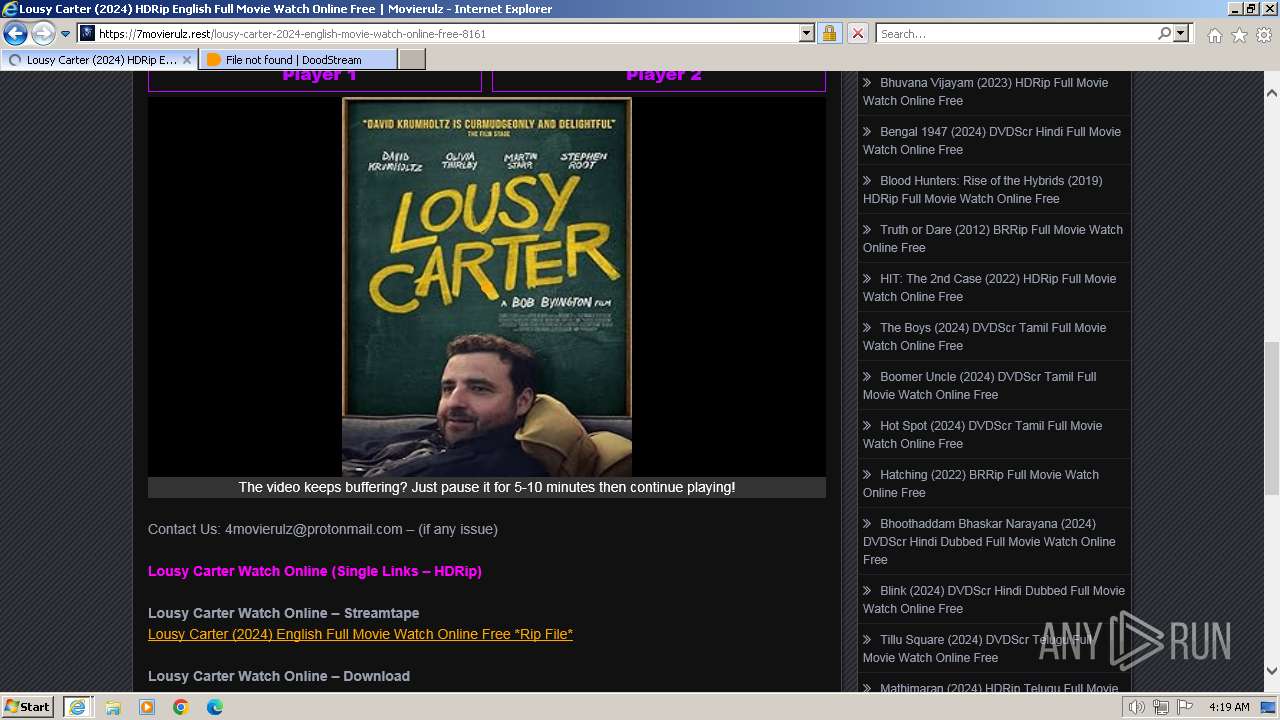Viewport: 1280px width, 720px height.
Task: Open Favorites star icon
Action: (1239, 35)
